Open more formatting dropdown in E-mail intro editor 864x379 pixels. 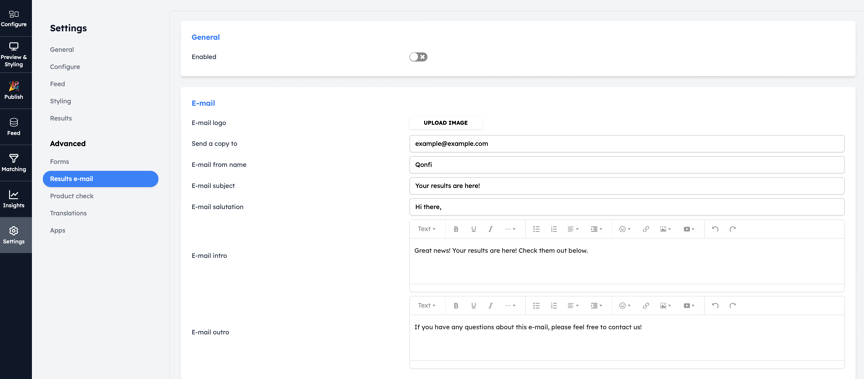510,229
